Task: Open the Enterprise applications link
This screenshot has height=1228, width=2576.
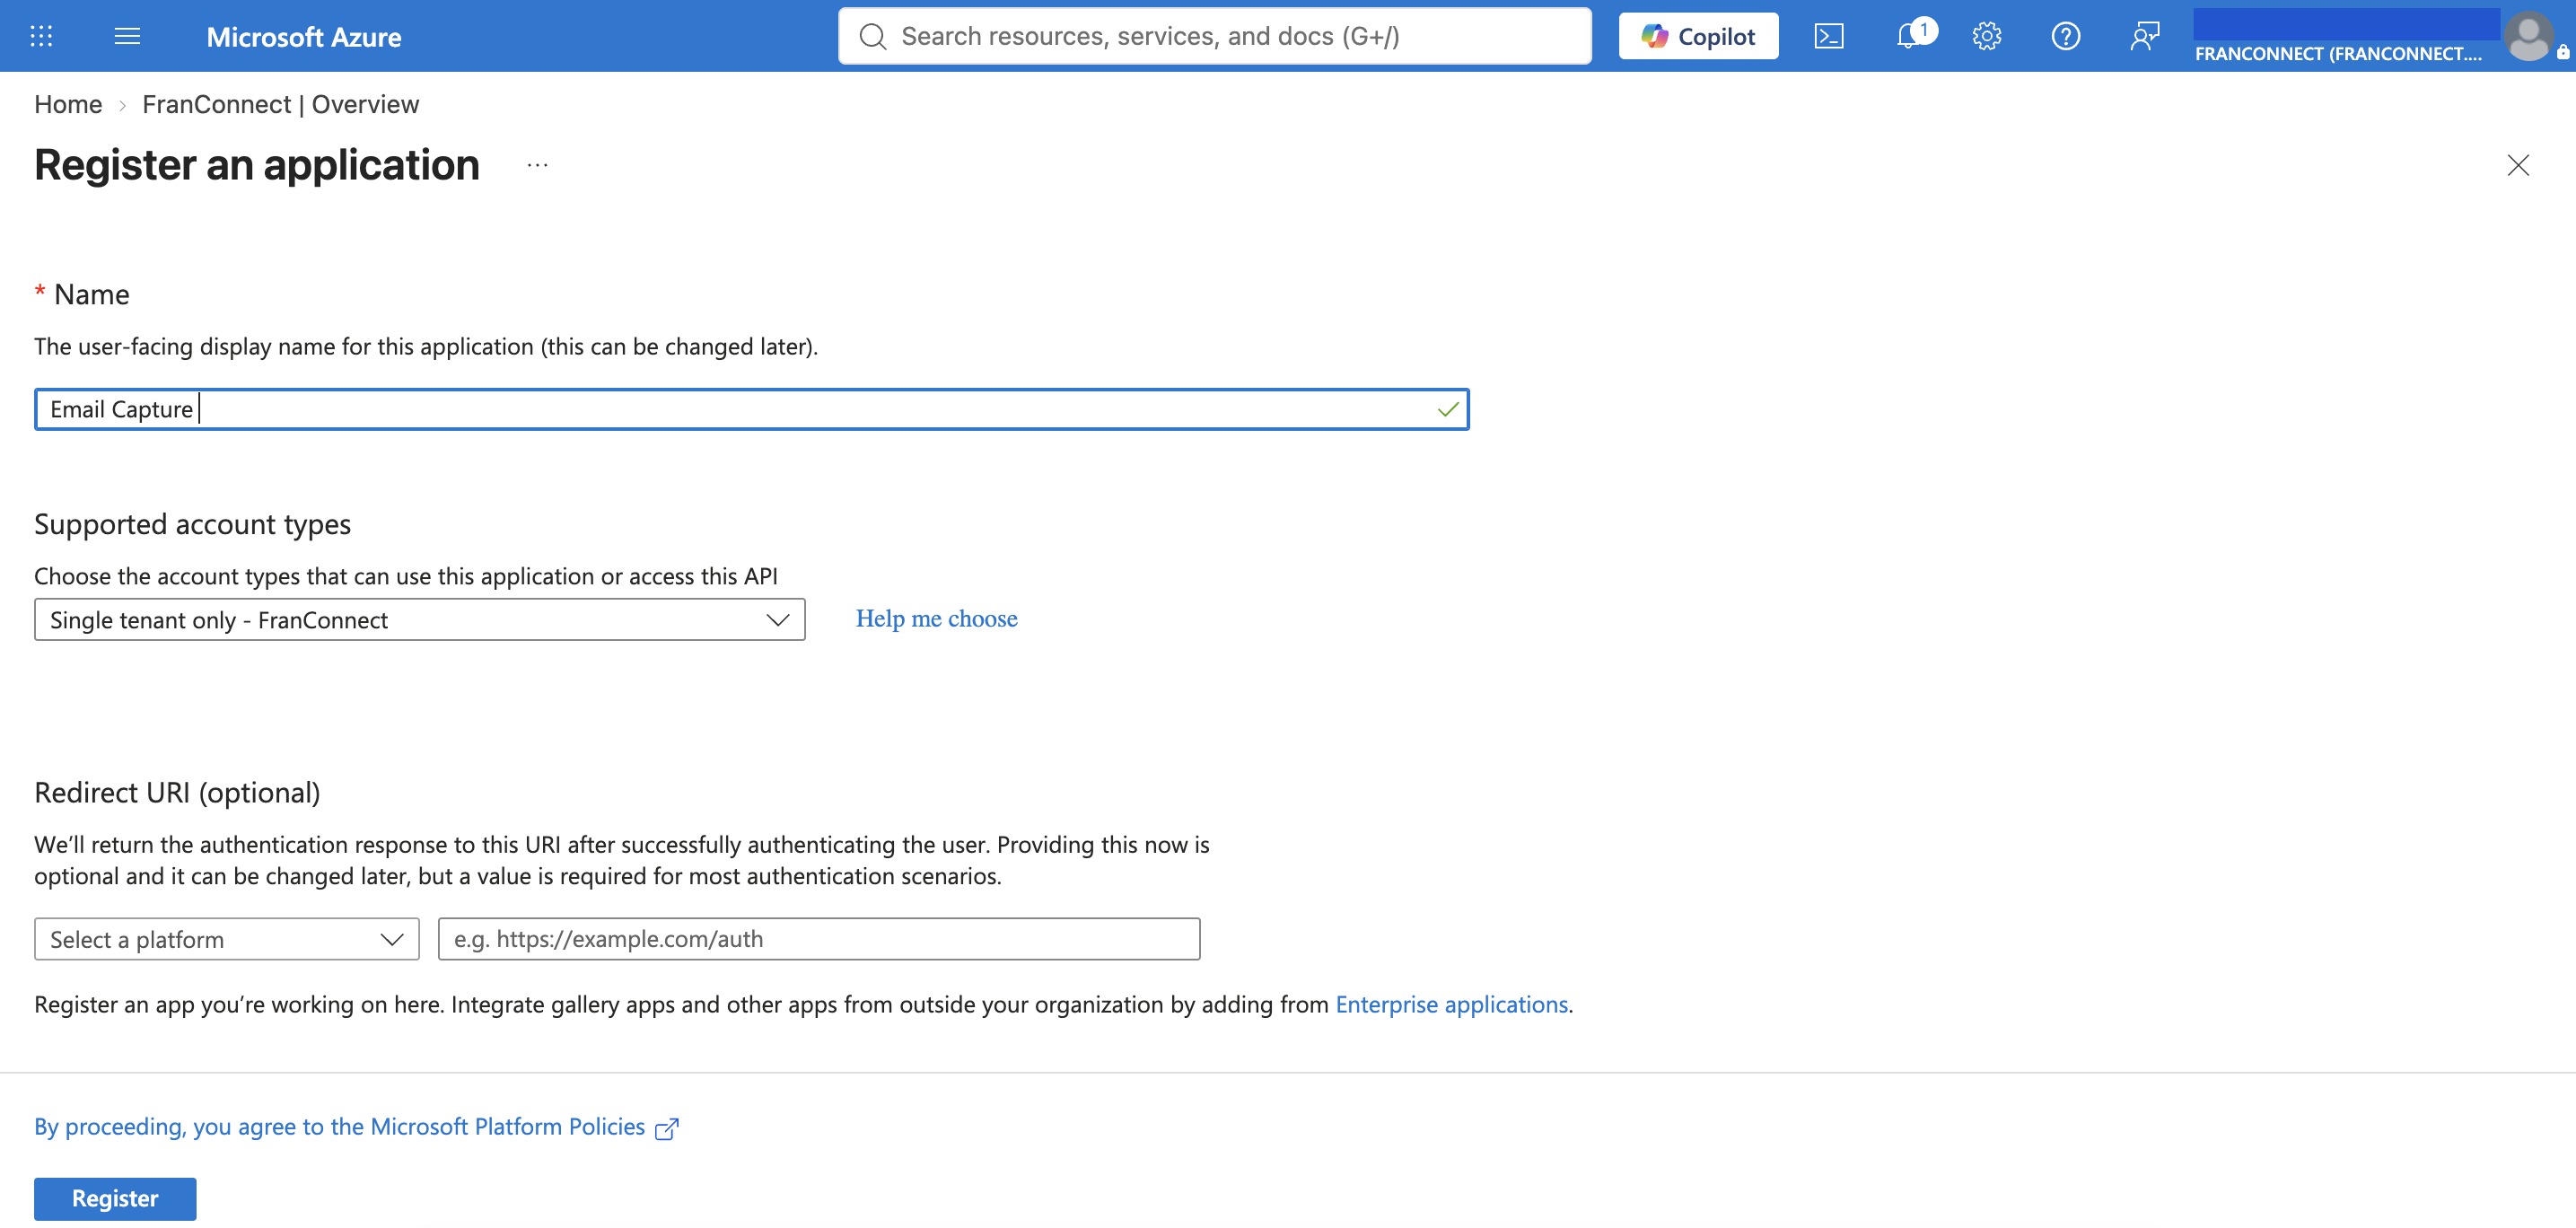Action: pyautogui.click(x=1451, y=1004)
